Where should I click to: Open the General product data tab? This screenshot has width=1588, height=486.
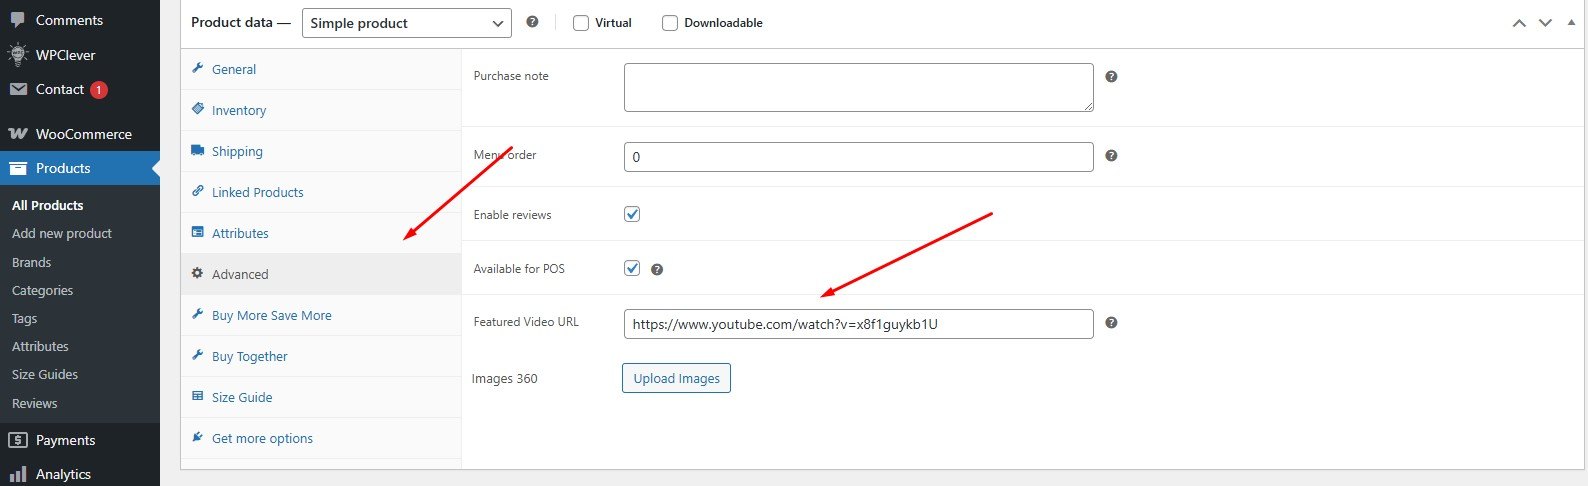point(321,69)
